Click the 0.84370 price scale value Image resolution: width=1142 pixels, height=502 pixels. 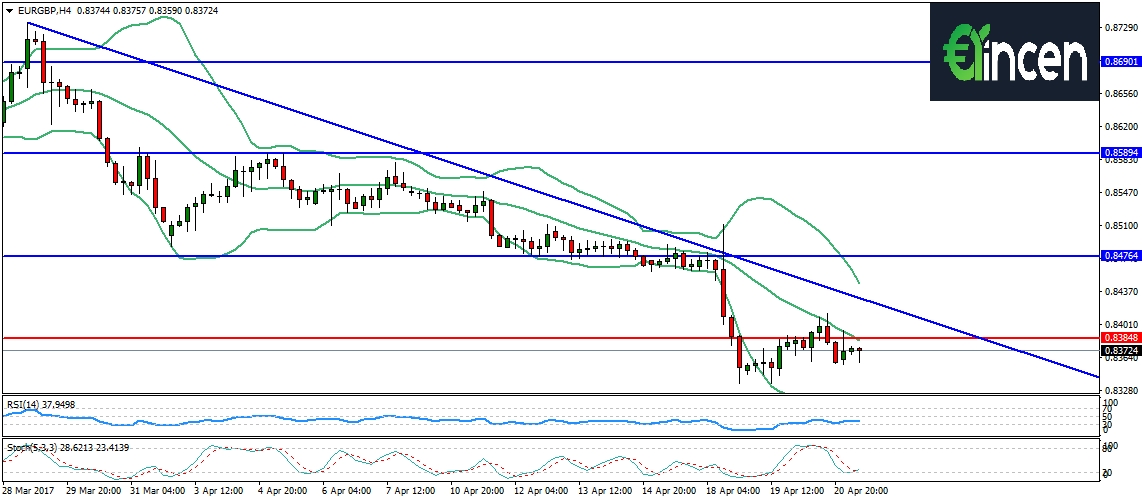(1120, 291)
